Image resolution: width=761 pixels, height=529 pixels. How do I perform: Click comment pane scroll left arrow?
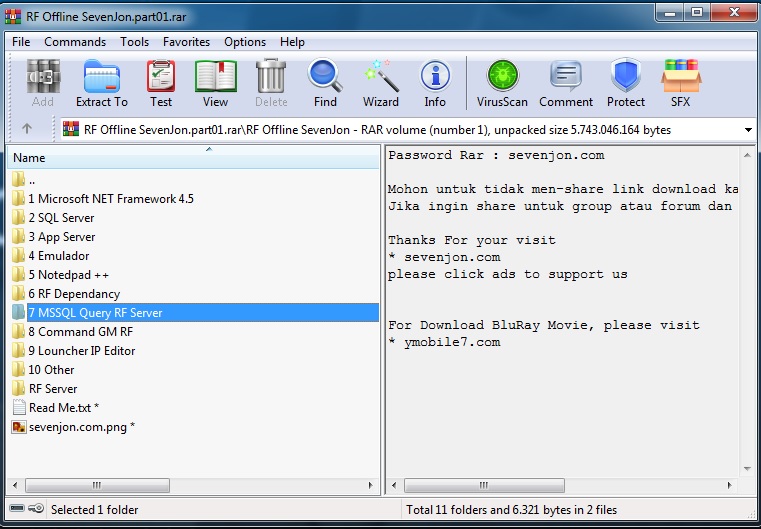[394, 485]
